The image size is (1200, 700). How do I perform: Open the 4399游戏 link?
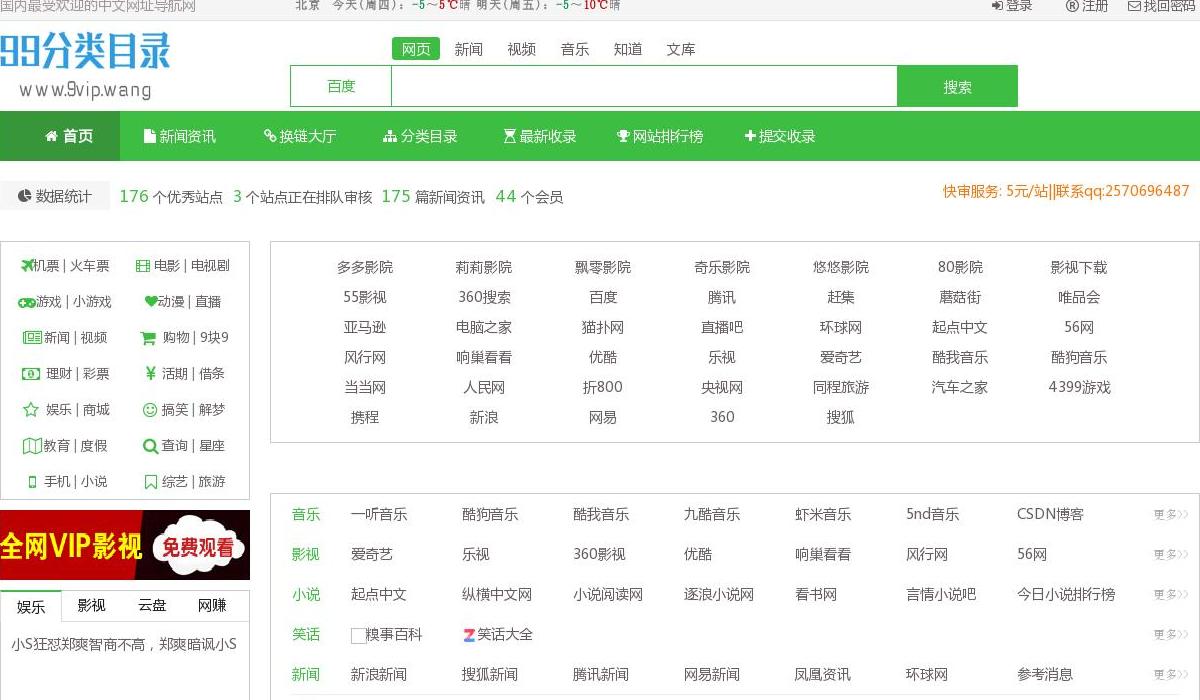pos(1079,387)
